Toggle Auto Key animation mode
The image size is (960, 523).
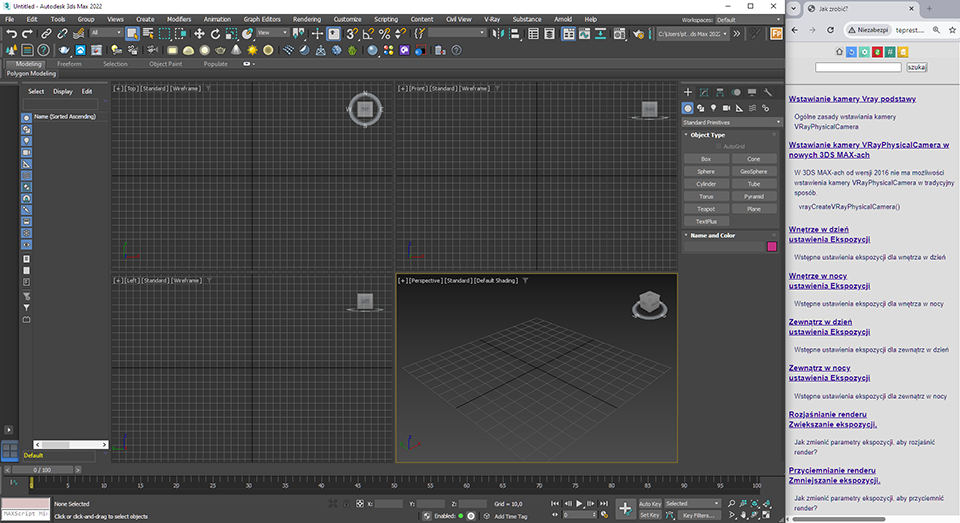650,504
